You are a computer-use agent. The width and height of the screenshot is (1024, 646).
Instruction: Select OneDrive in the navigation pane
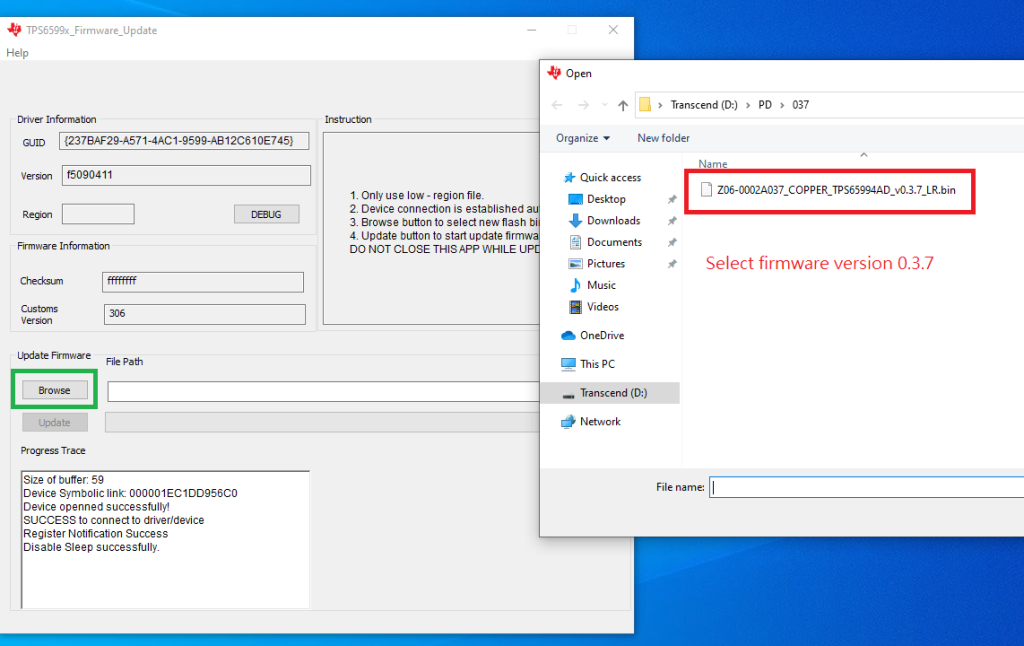point(601,335)
